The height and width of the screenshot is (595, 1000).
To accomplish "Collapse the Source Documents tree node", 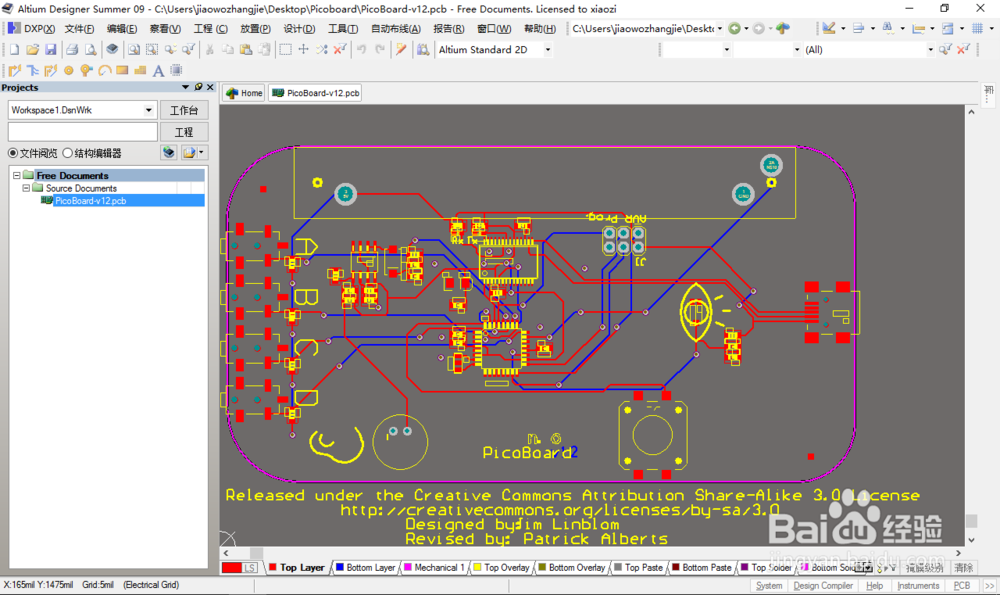I will pos(25,188).
